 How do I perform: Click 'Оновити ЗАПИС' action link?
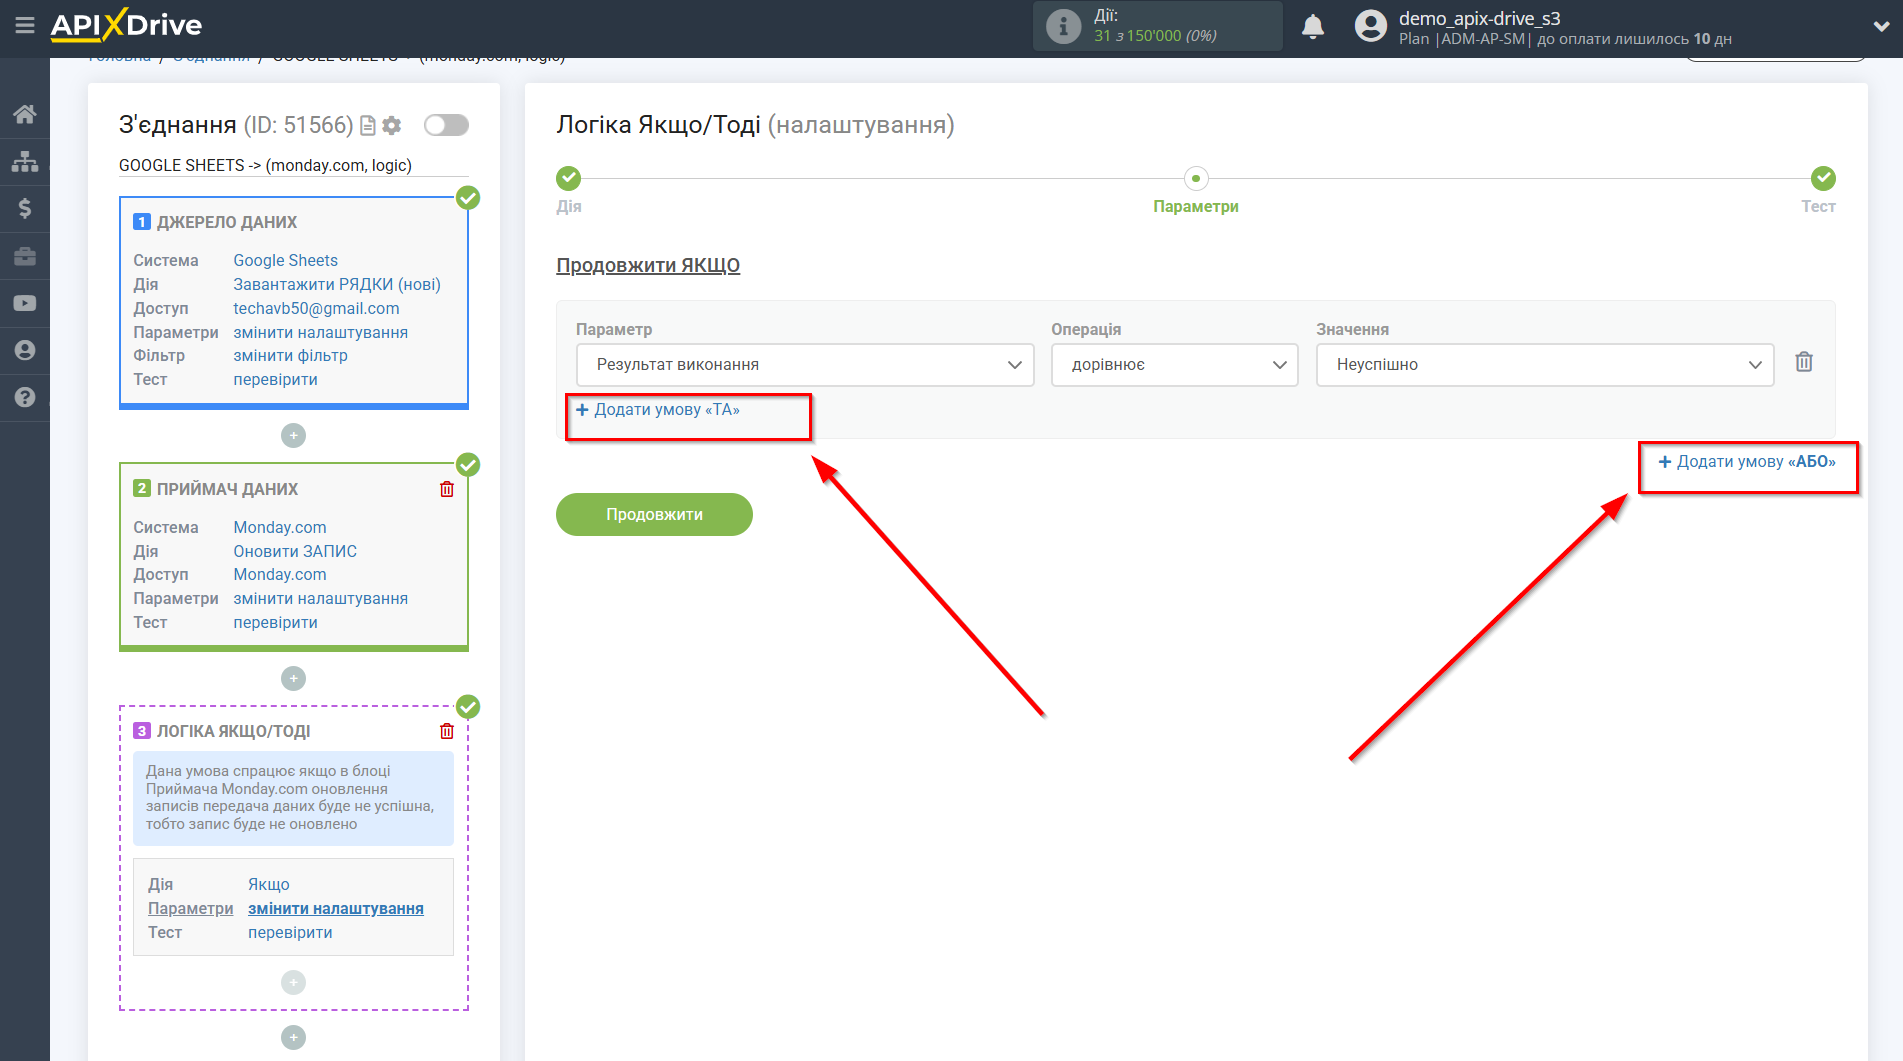[295, 551]
